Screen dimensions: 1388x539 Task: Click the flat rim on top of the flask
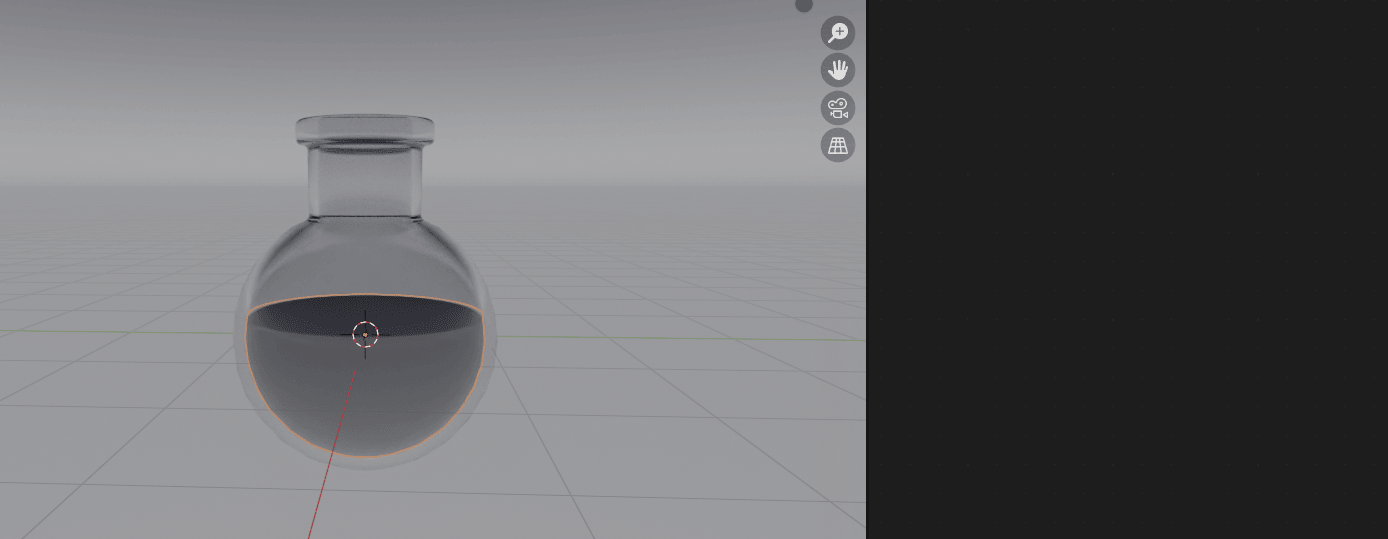click(x=365, y=128)
